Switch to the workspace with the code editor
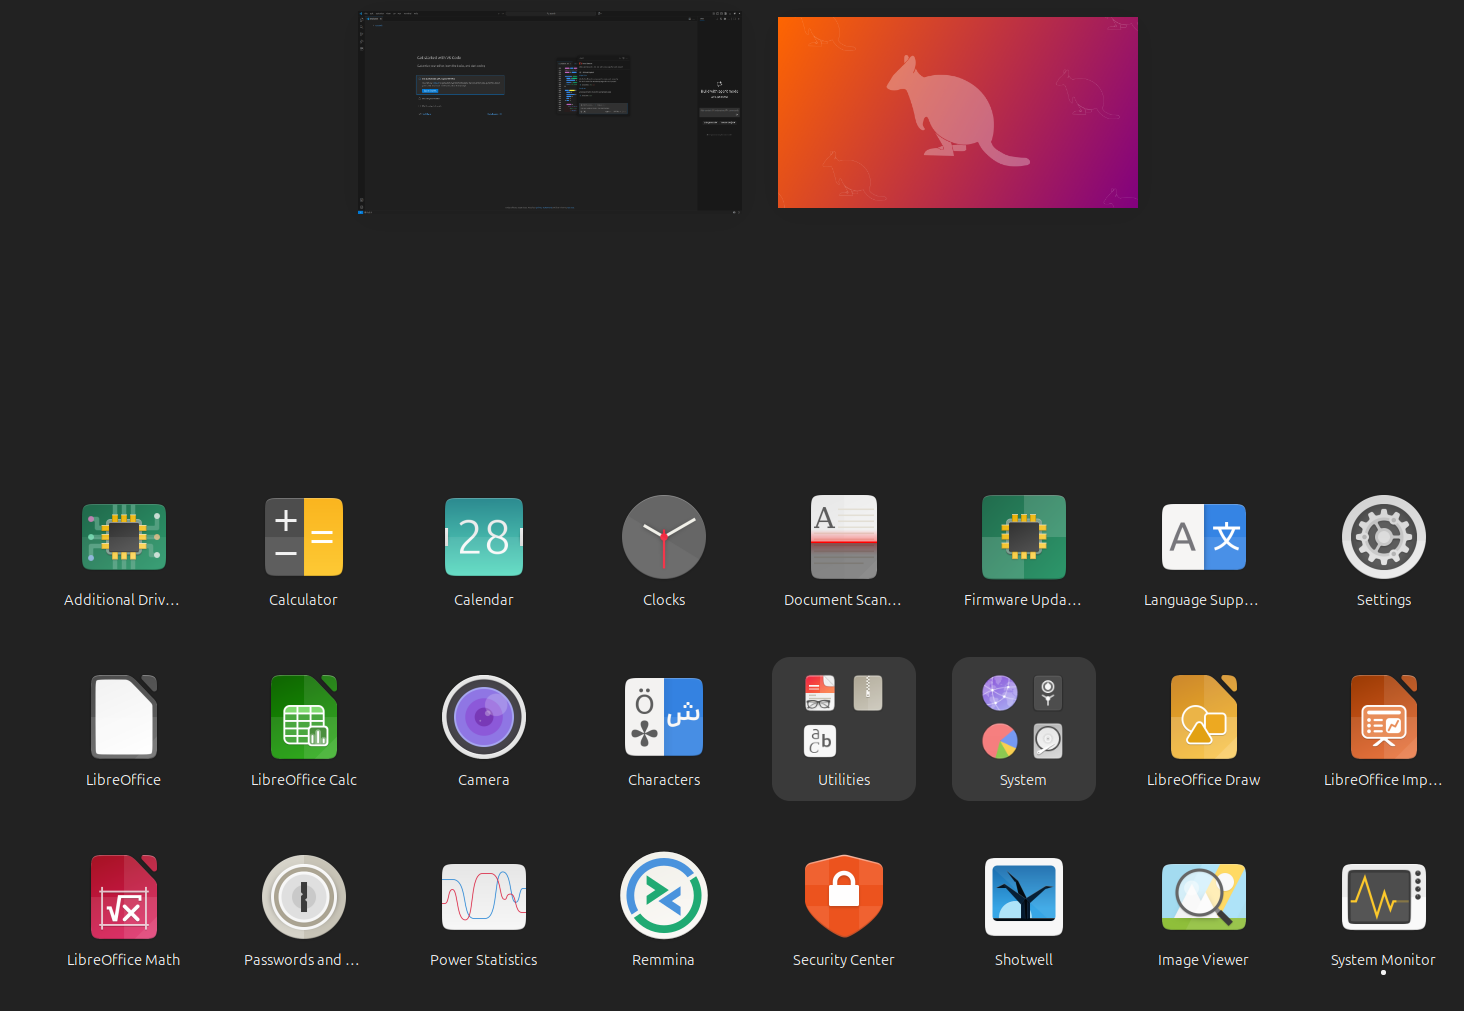The height and width of the screenshot is (1011, 1464). click(x=550, y=112)
